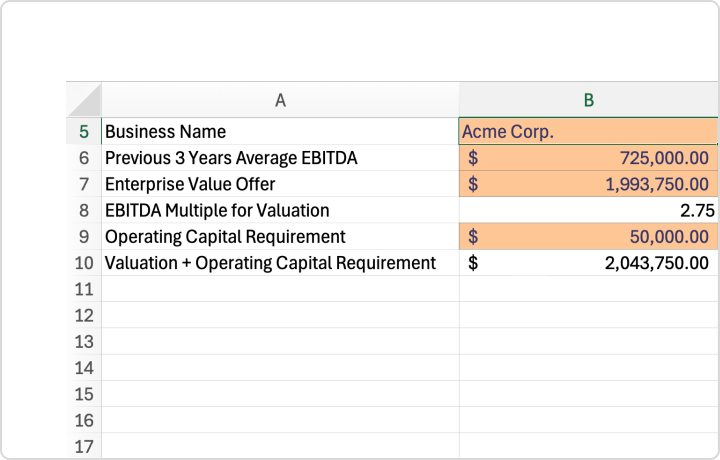Click empty cell in column A row 12
This screenshot has height=460, width=720.
[x=280, y=315]
